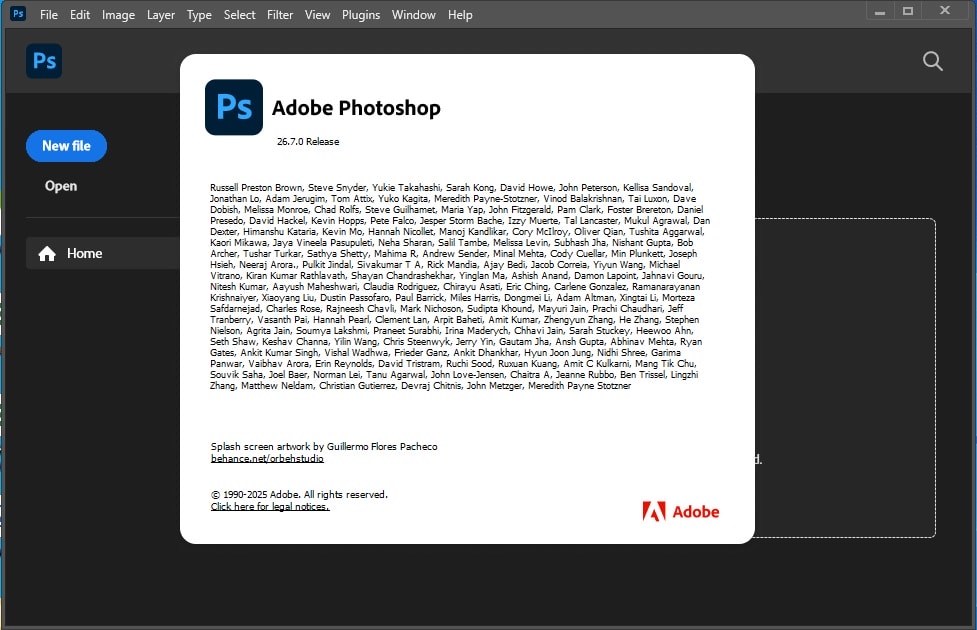Open the Layer menu
Viewport: 977px width, 630px height.
point(161,14)
